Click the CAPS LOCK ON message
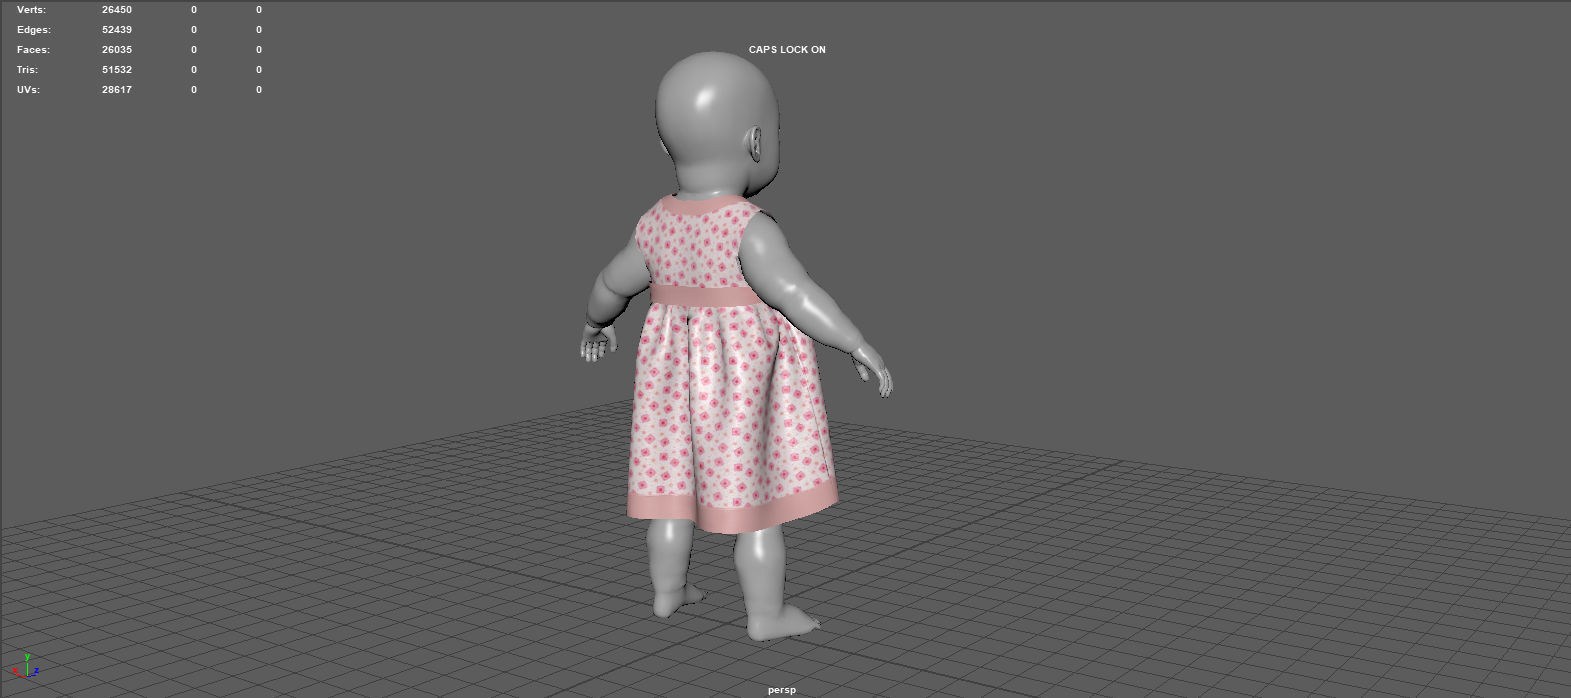The height and width of the screenshot is (698, 1571). click(x=787, y=50)
